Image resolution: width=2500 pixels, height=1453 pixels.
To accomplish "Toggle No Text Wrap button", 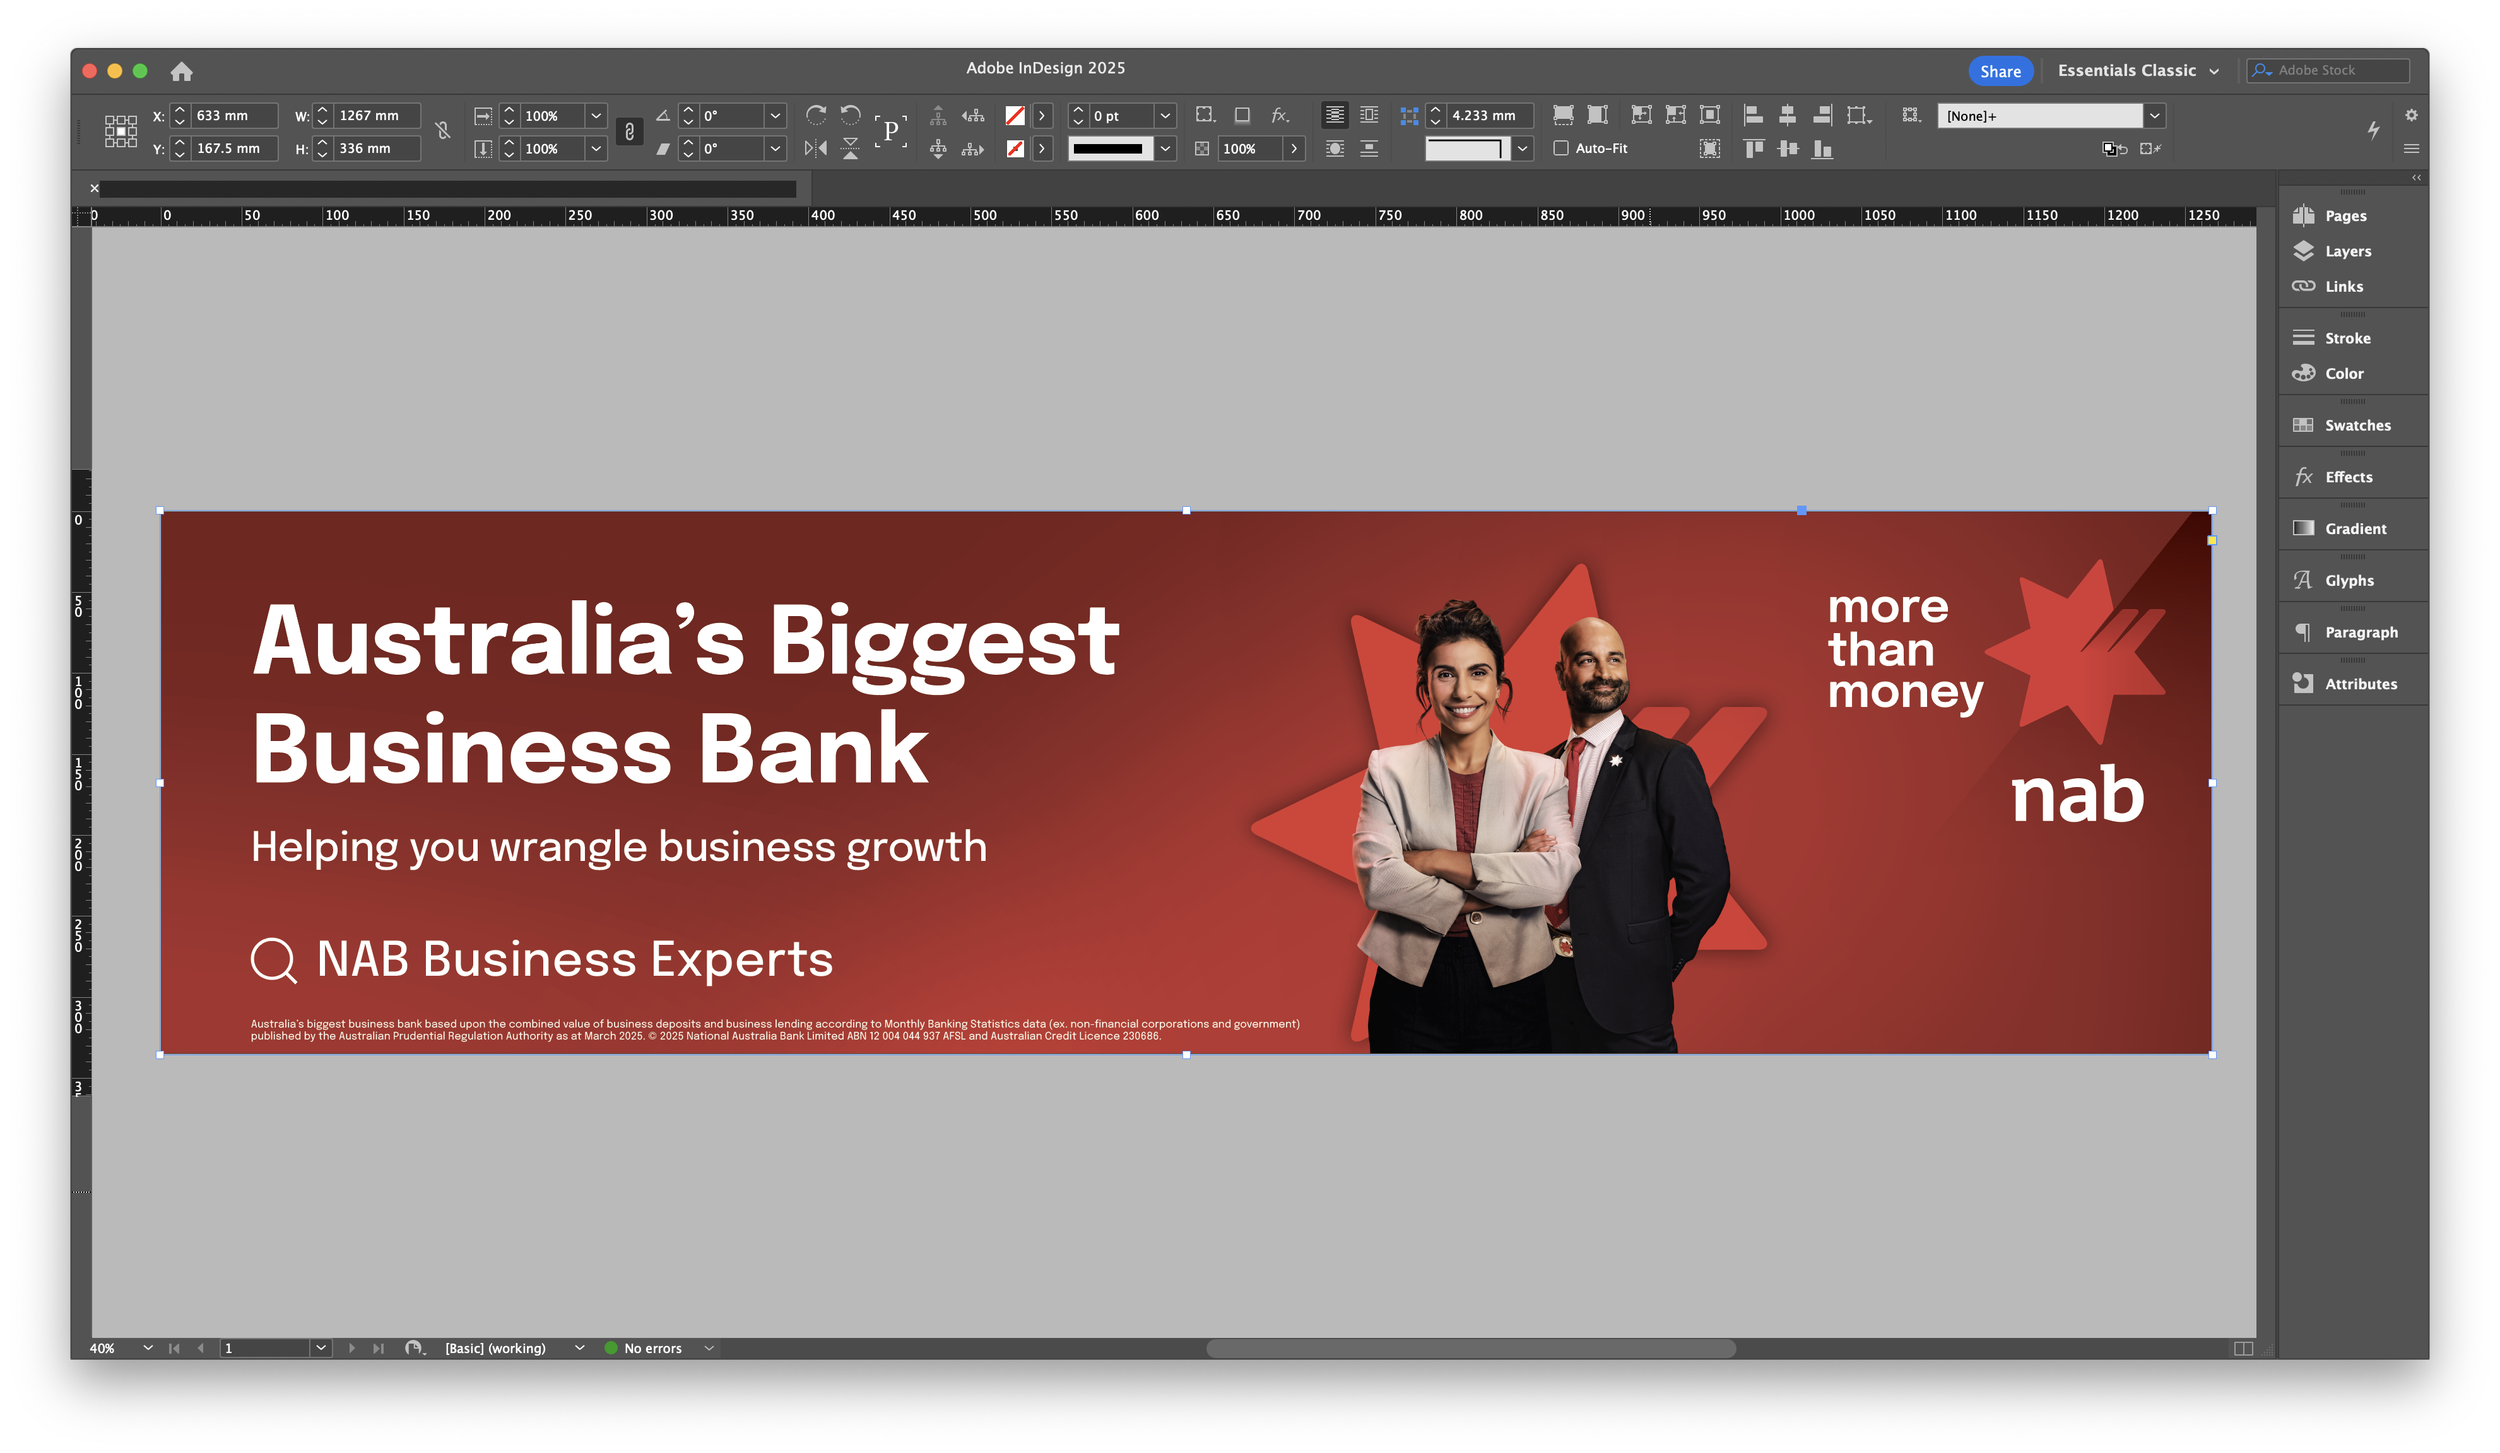I will coord(1334,115).
